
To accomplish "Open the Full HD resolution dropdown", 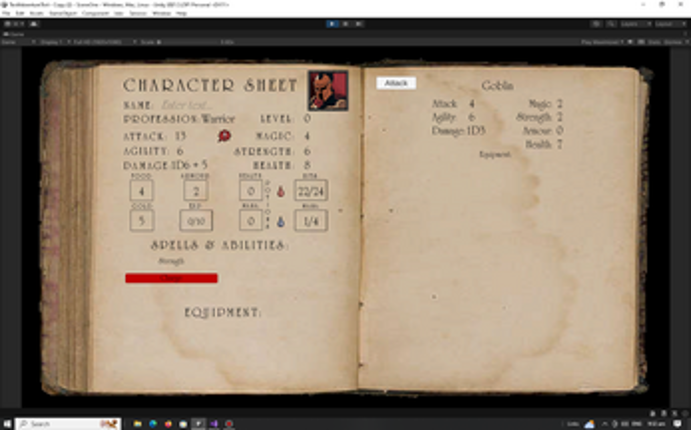I will pos(104,42).
